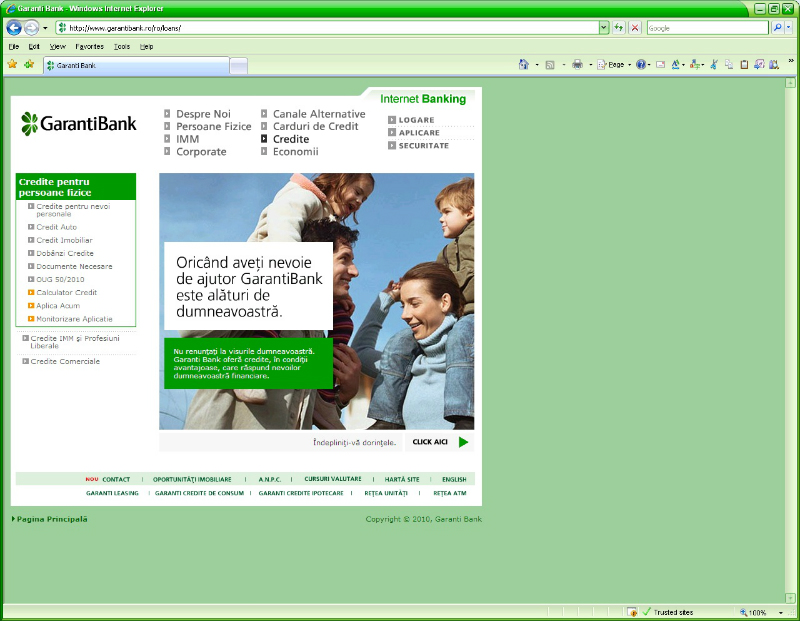Expand the command bar overflow chevron
The height and width of the screenshot is (621, 800).
click(x=791, y=61)
